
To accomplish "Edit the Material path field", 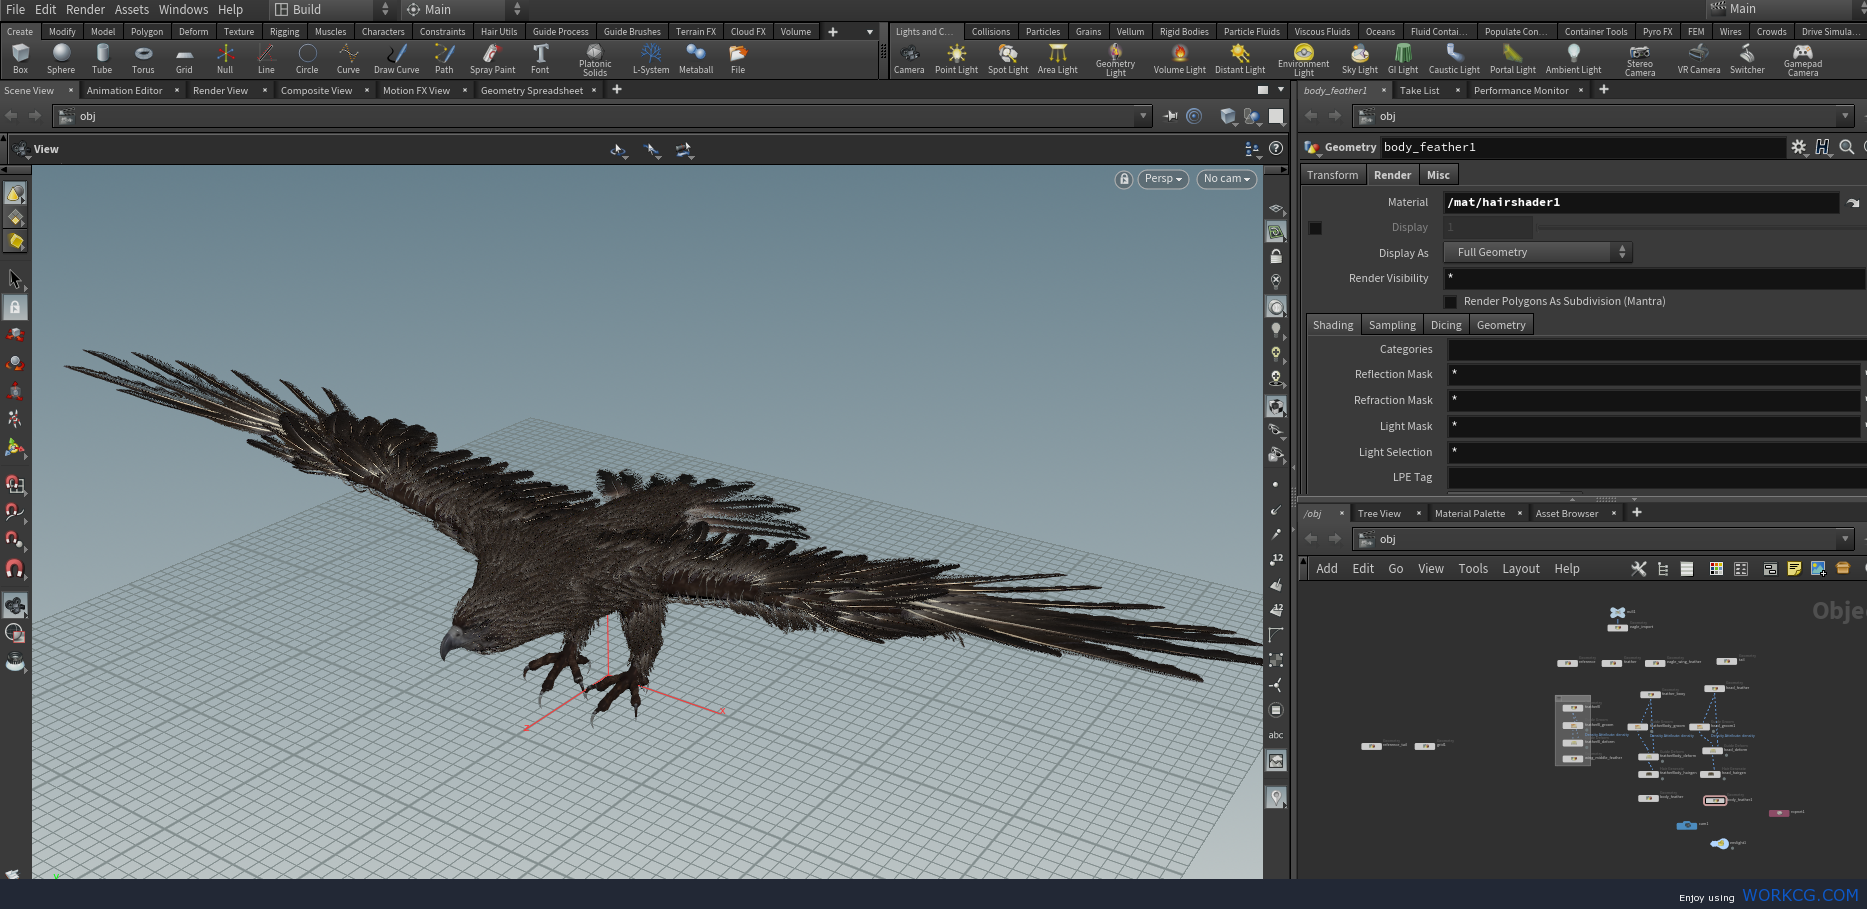I will click(x=1642, y=203).
